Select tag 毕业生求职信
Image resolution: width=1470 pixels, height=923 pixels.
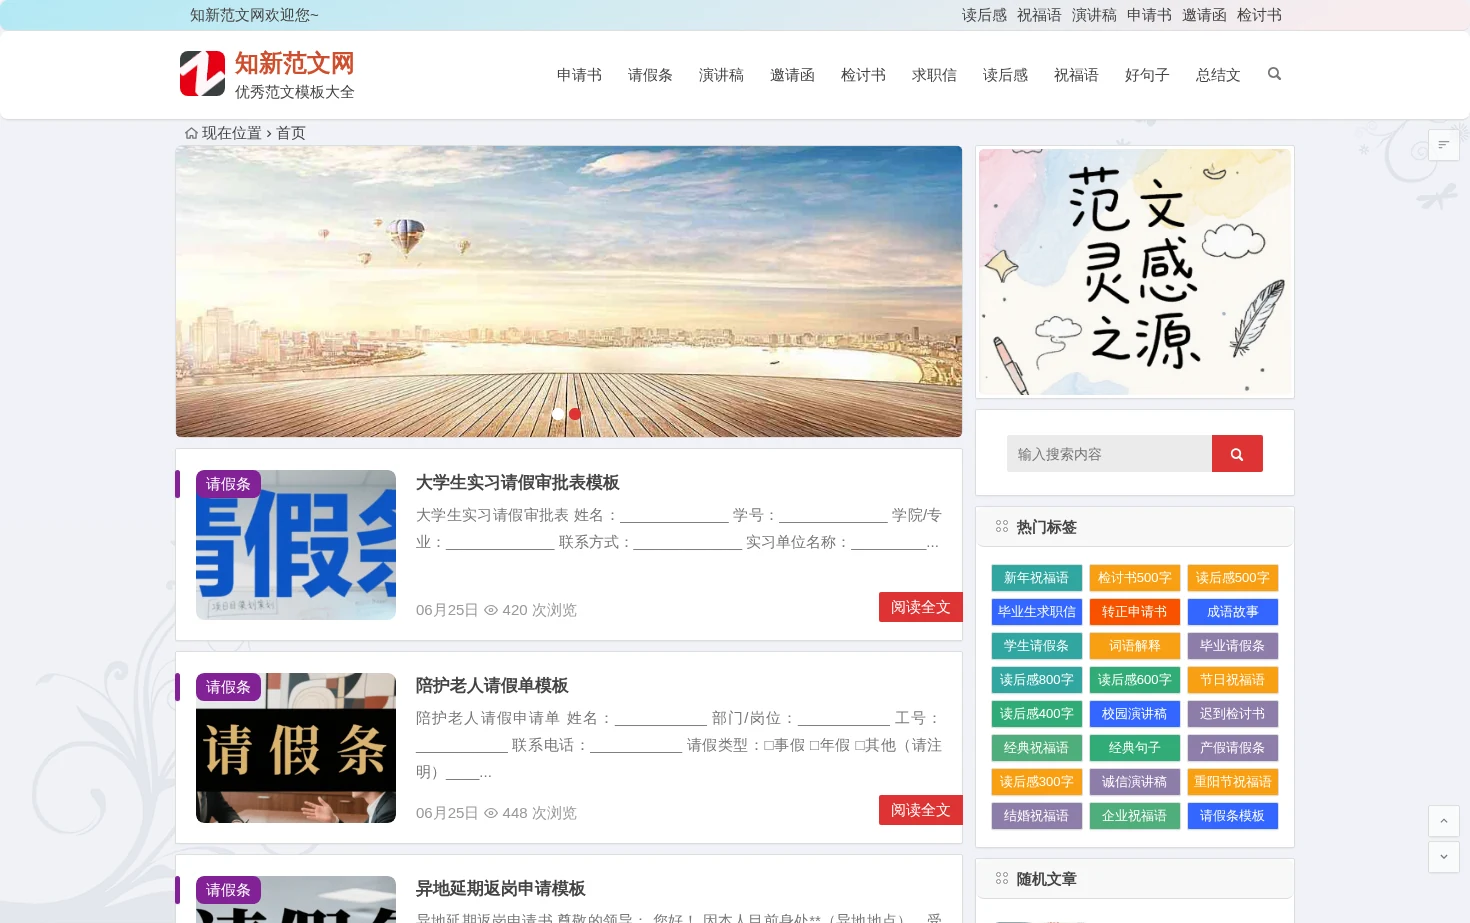tap(1036, 612)
